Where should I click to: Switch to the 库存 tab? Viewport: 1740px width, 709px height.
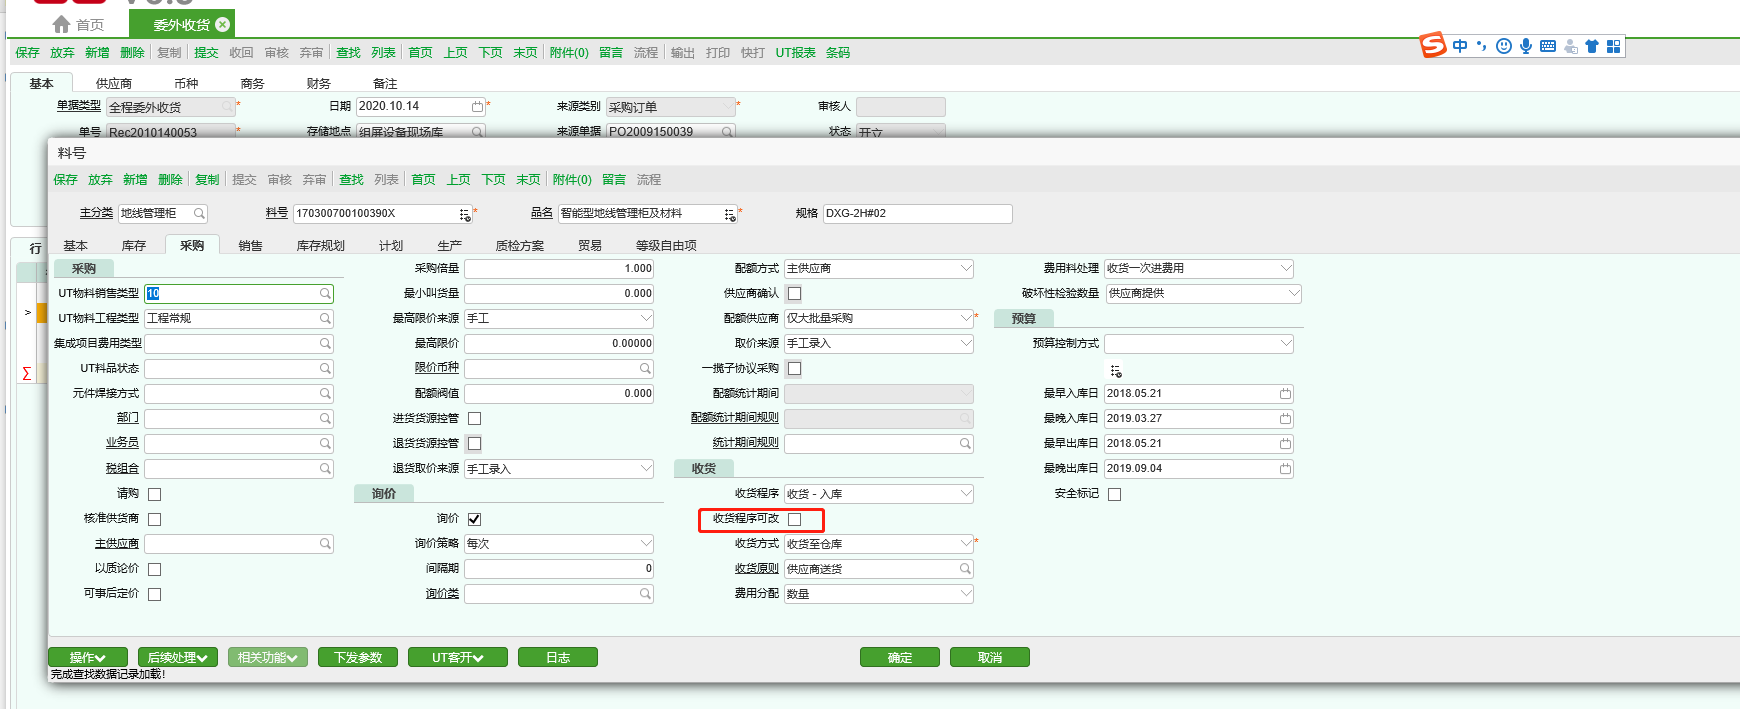[134, 246]
